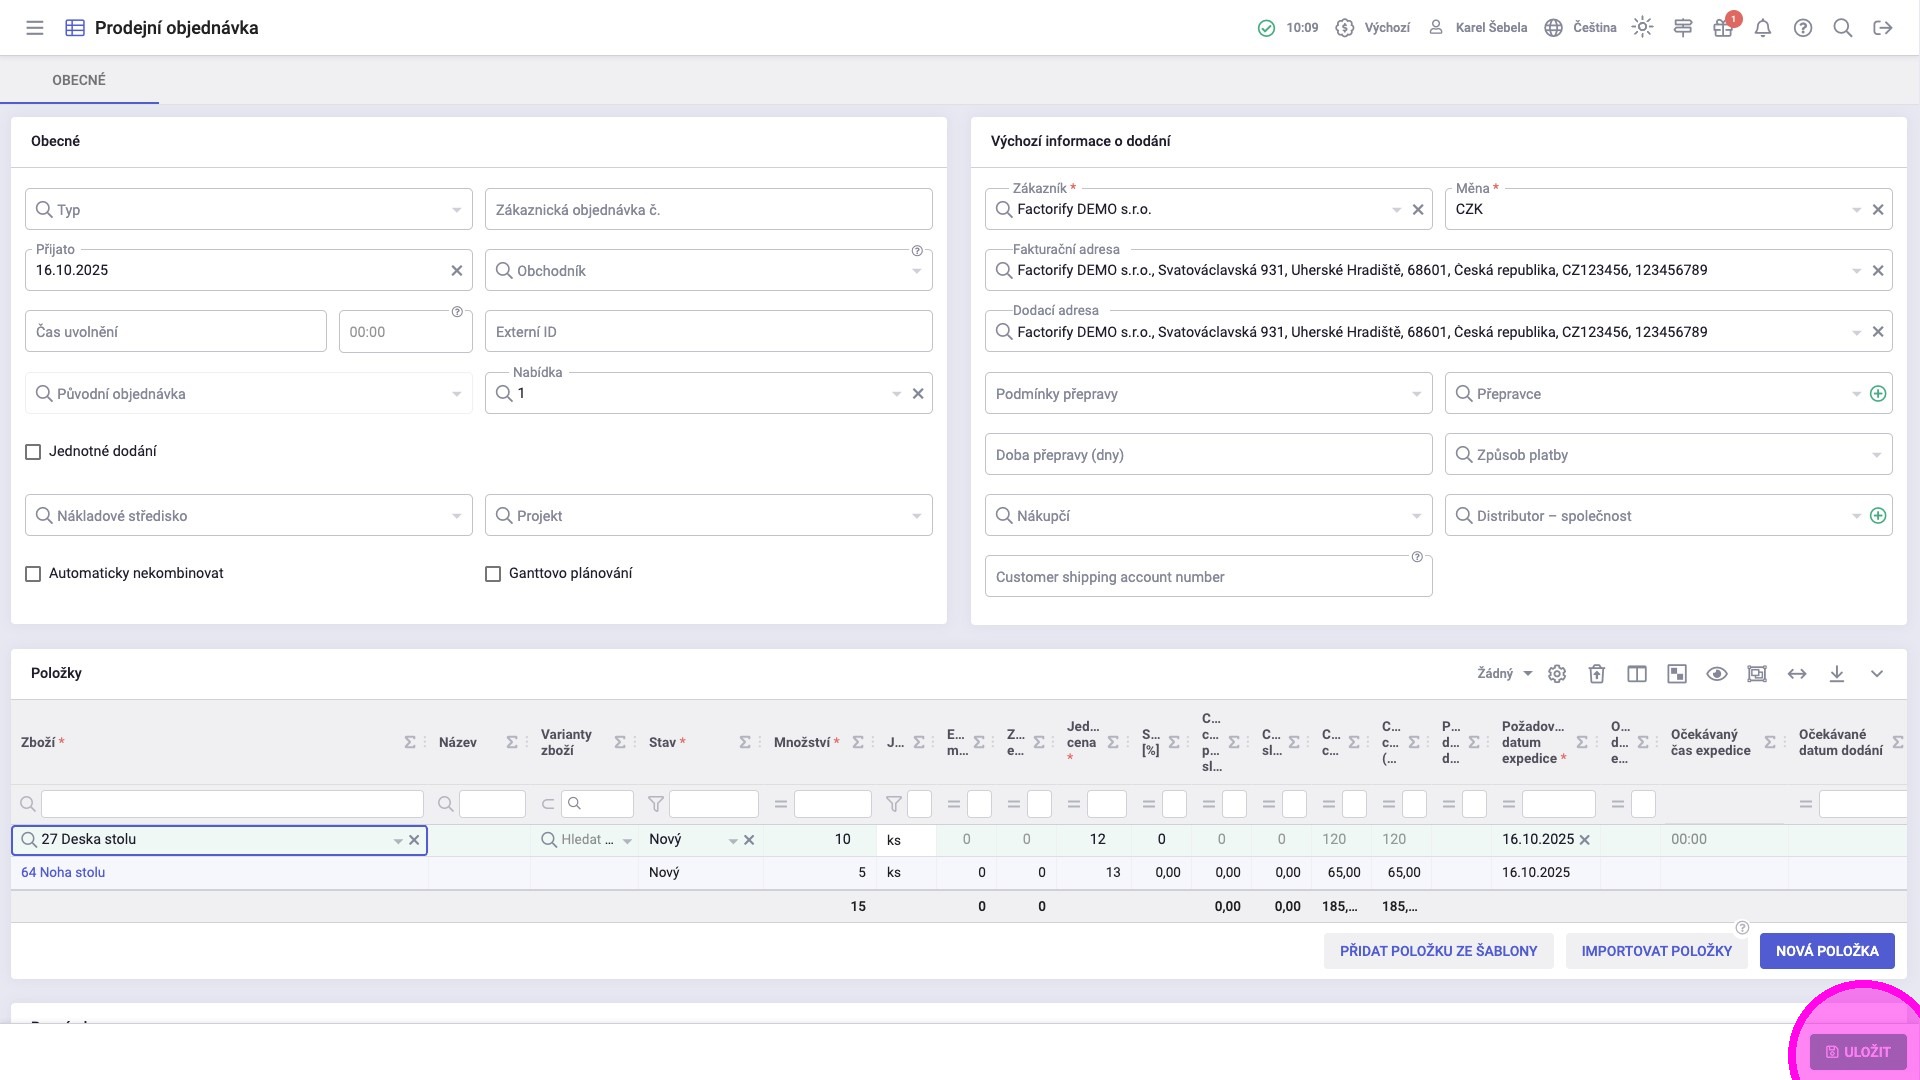This screenshot has width=1920, height=1080.
Task: Open the 64 Noha stolu item link
Action: 63,873
